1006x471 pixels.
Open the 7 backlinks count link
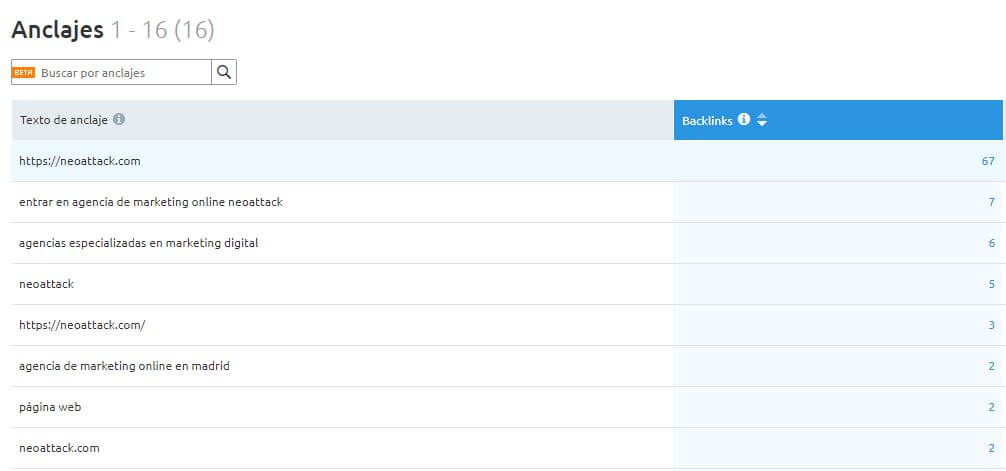pyautogui.click(x=991, y=202)
